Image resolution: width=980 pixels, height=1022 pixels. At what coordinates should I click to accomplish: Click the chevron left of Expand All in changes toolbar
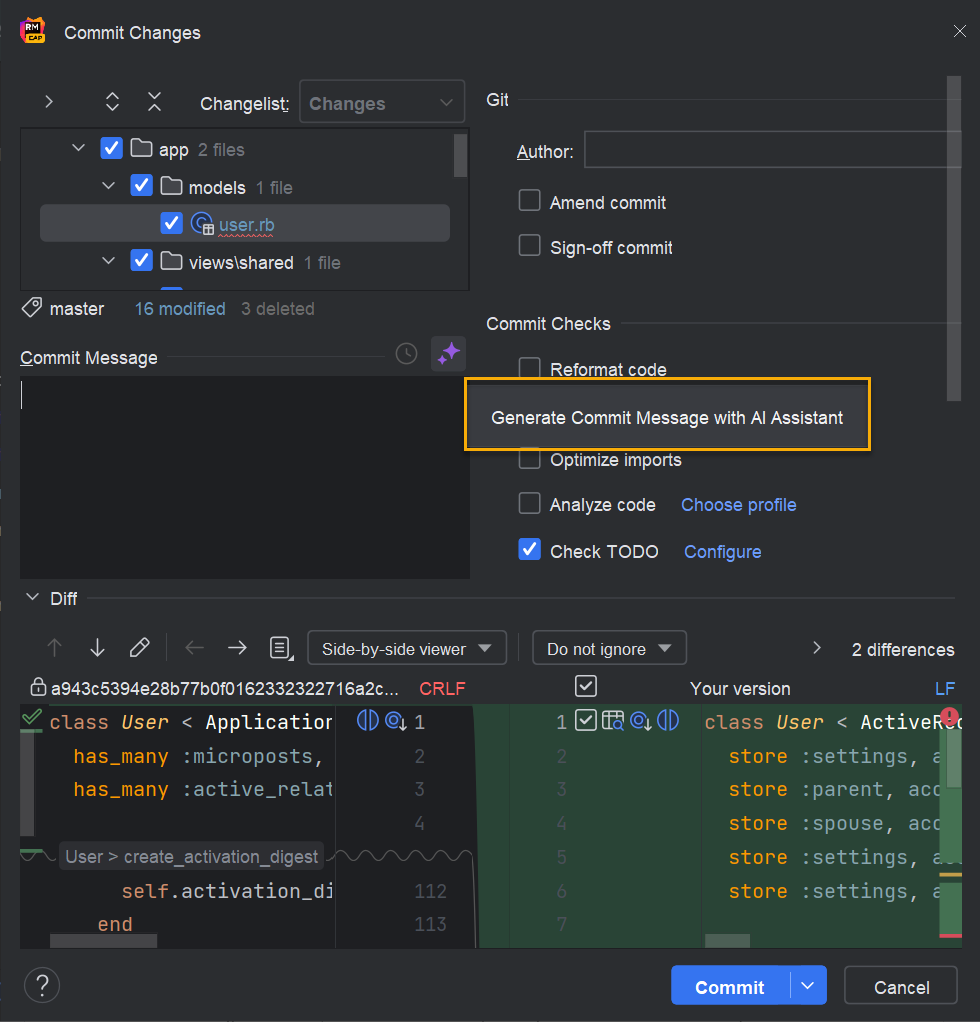[49, 102]
